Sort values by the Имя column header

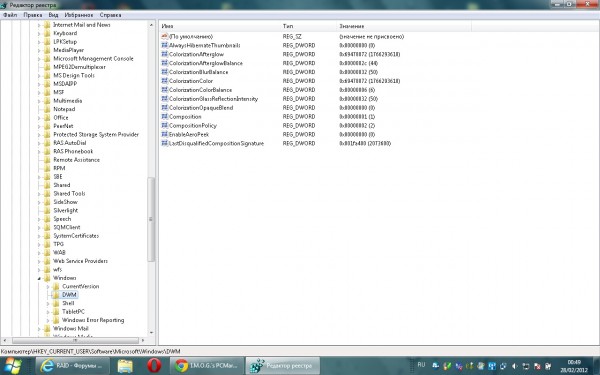click(x=220, y=26)
